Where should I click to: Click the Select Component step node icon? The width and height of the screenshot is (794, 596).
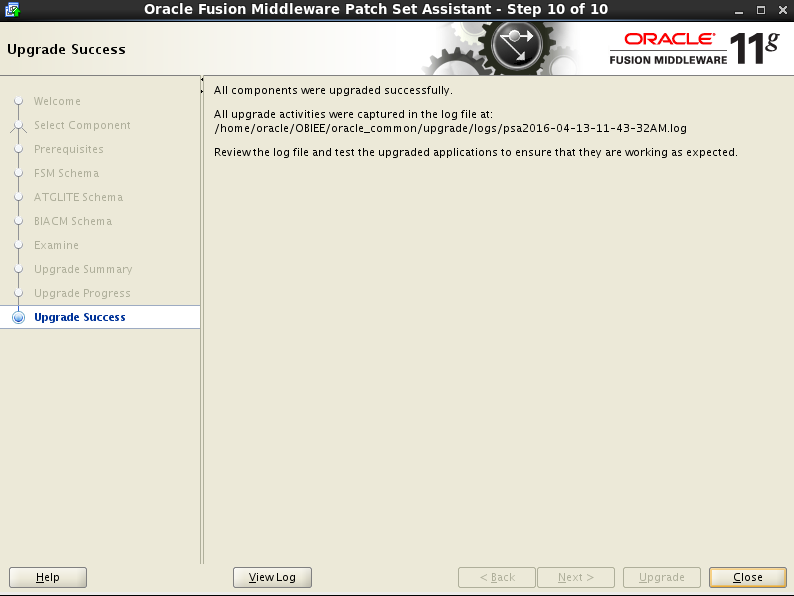(19, 126)
